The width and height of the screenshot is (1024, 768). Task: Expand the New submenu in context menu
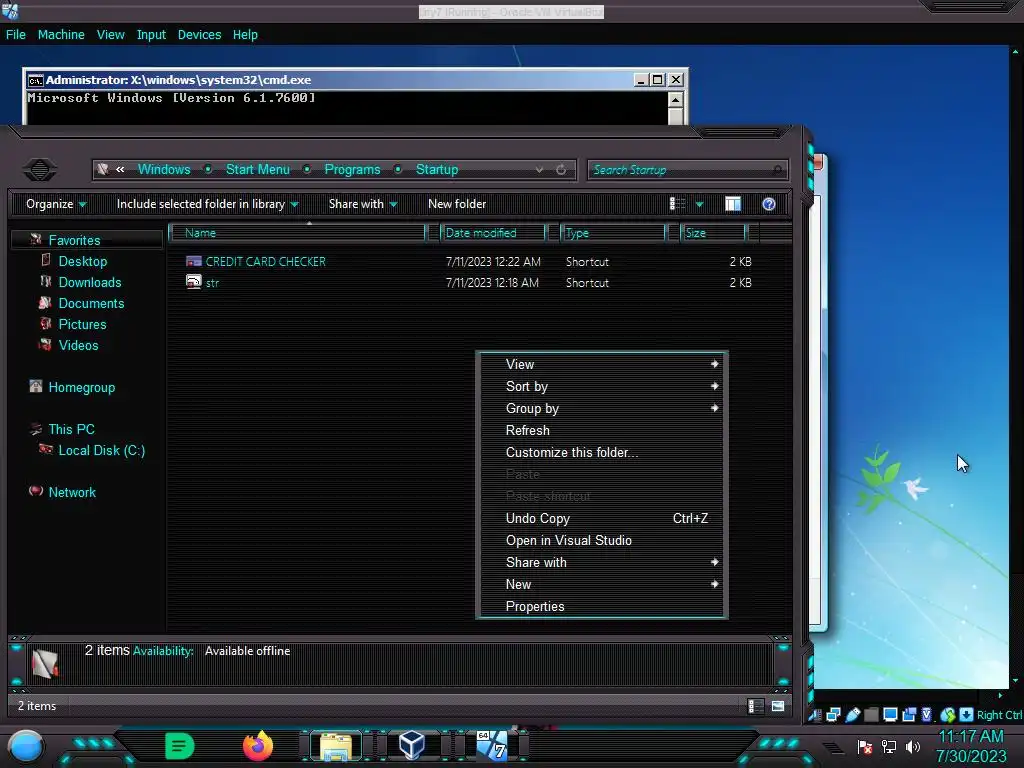coord(602,584)
